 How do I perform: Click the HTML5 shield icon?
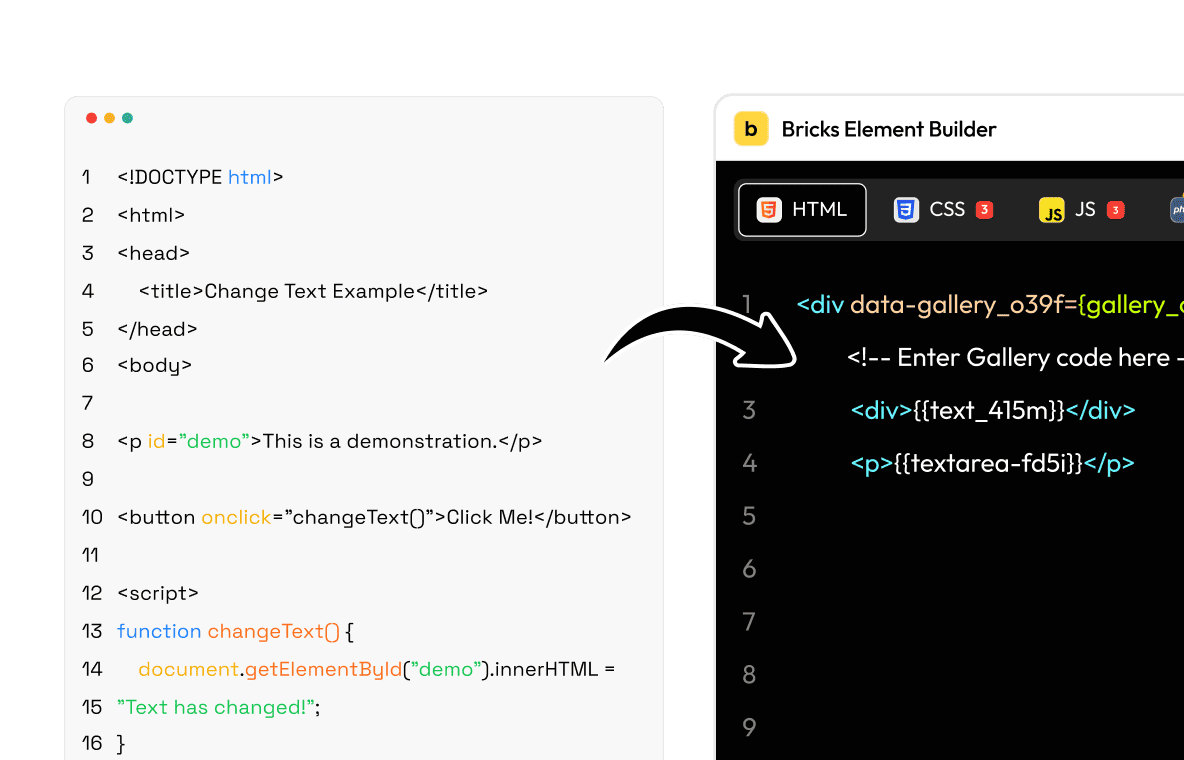click(x=768, y=210)
